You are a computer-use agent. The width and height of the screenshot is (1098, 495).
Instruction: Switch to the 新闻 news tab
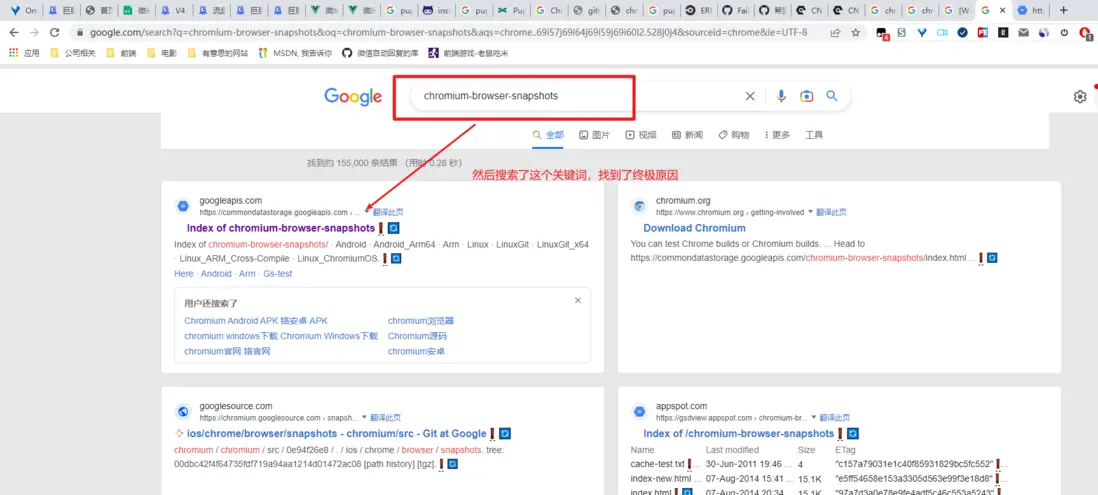tap(687, 135)
